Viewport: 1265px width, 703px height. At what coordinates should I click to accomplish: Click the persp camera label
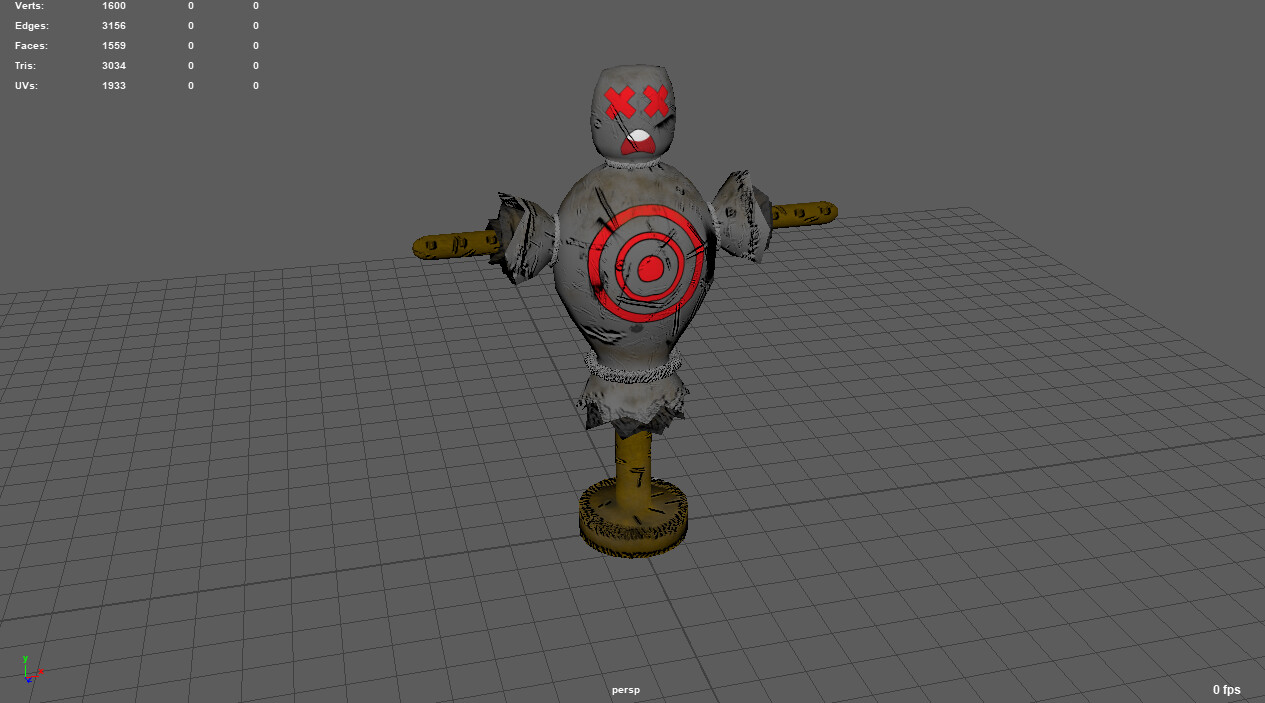625,689
